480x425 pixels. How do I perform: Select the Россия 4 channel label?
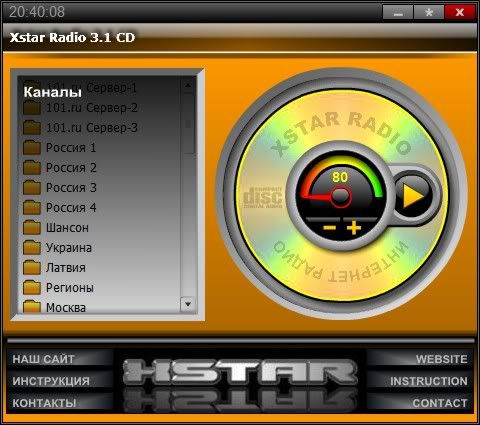click(71, 208)
